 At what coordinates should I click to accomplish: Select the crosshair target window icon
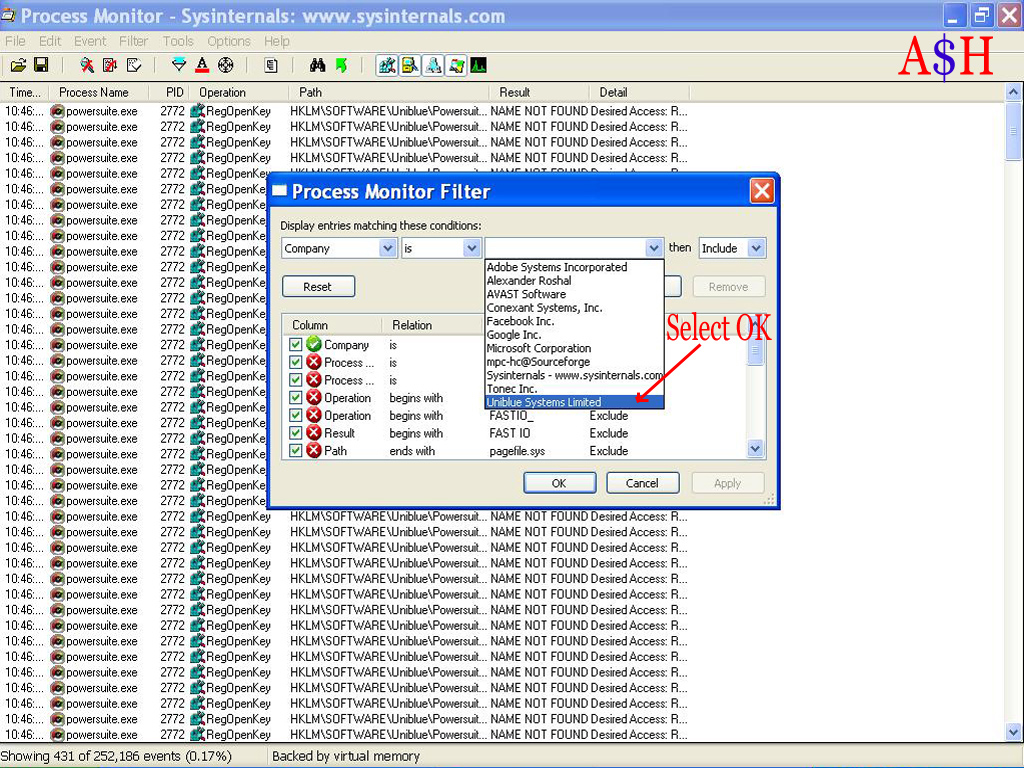(x=225, y=65)
